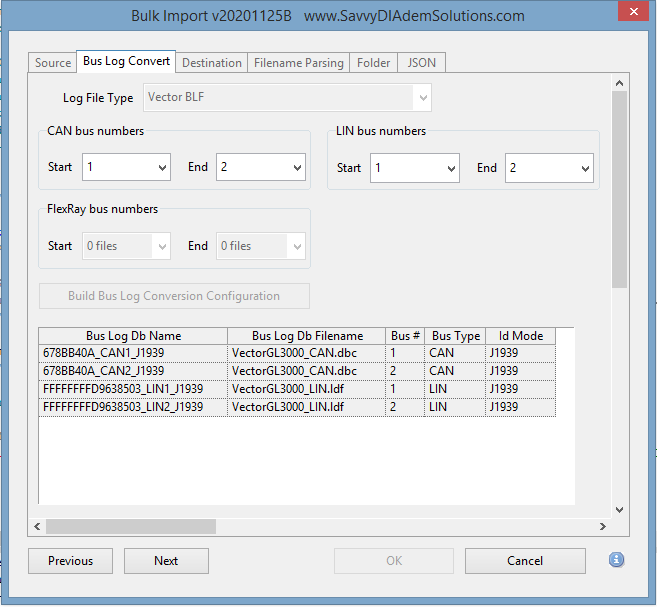
Task: Switch to the Source tab
Action: (x=53, y=63)
